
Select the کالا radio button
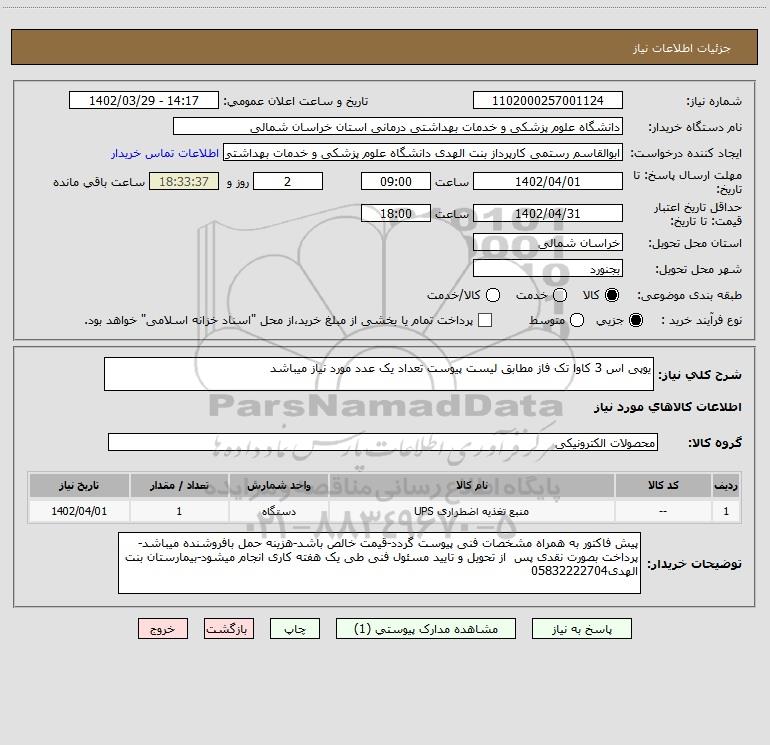pyautogui.click(x=612, y=295)
